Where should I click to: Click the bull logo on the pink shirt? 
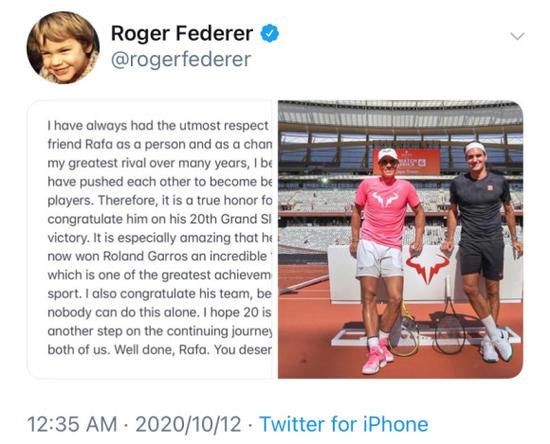point(385,199)
